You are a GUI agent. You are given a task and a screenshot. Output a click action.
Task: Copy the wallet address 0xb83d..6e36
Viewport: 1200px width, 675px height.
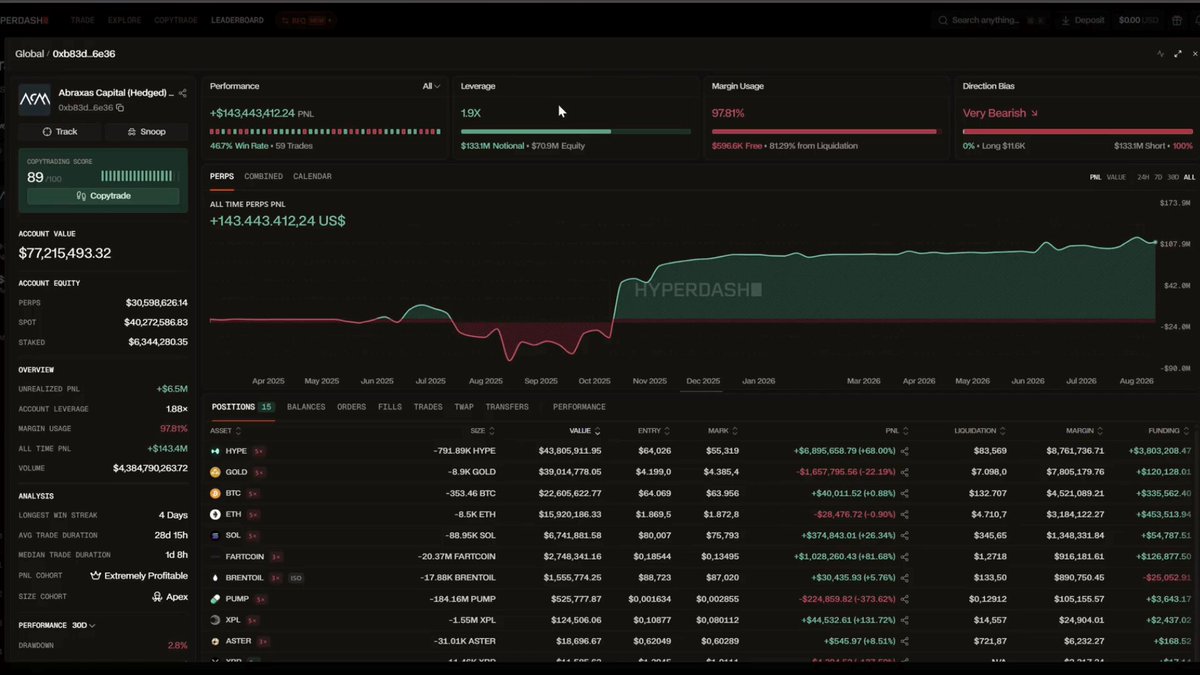point(120,107)
